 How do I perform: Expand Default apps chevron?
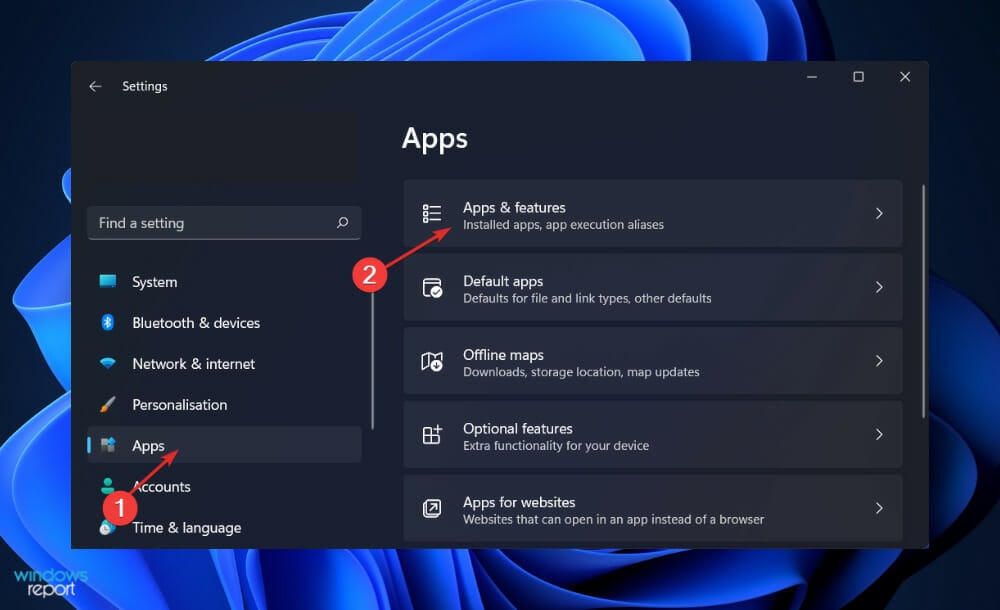pos(879,287)
